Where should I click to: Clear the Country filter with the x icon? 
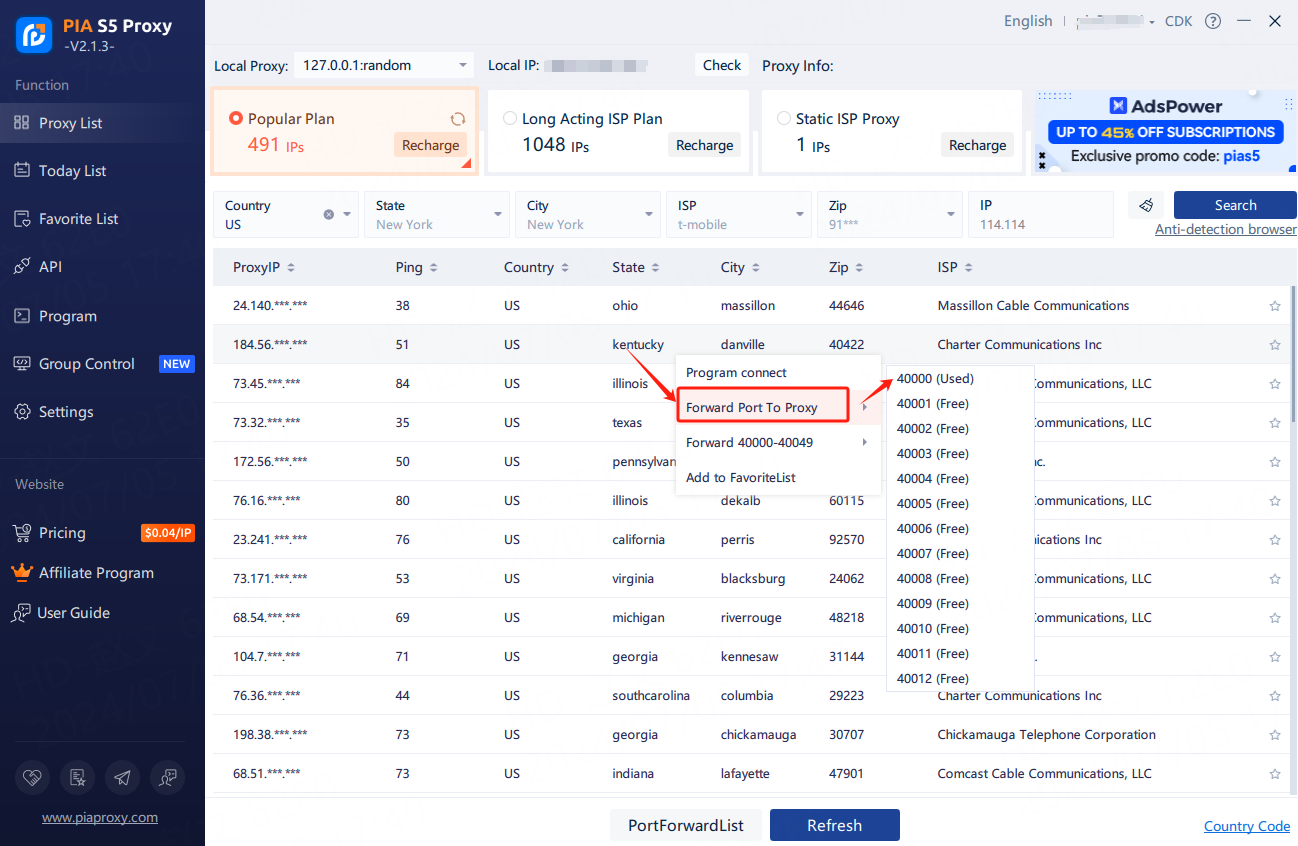[x=329, y=214]
